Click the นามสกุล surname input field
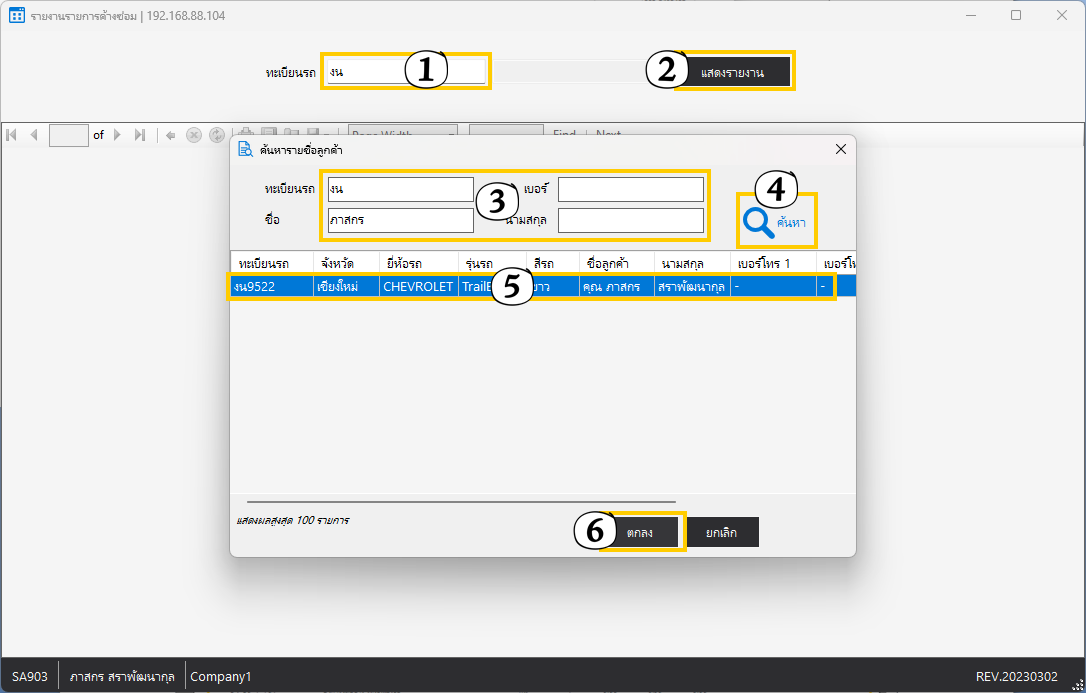This screenshot has width=1086, height=693. pos(630,220)
